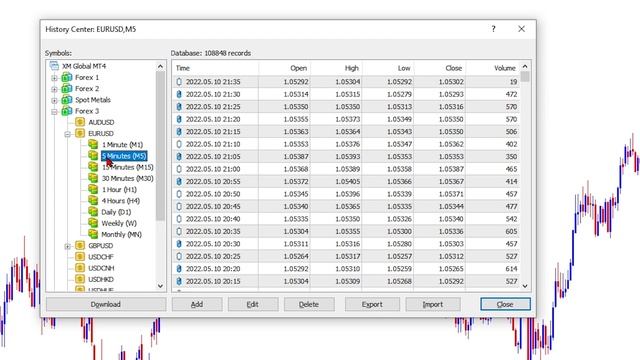The width and height of the screenshot is (640, 360).
Task: Click the Add record button
Action: click(197, 304)
